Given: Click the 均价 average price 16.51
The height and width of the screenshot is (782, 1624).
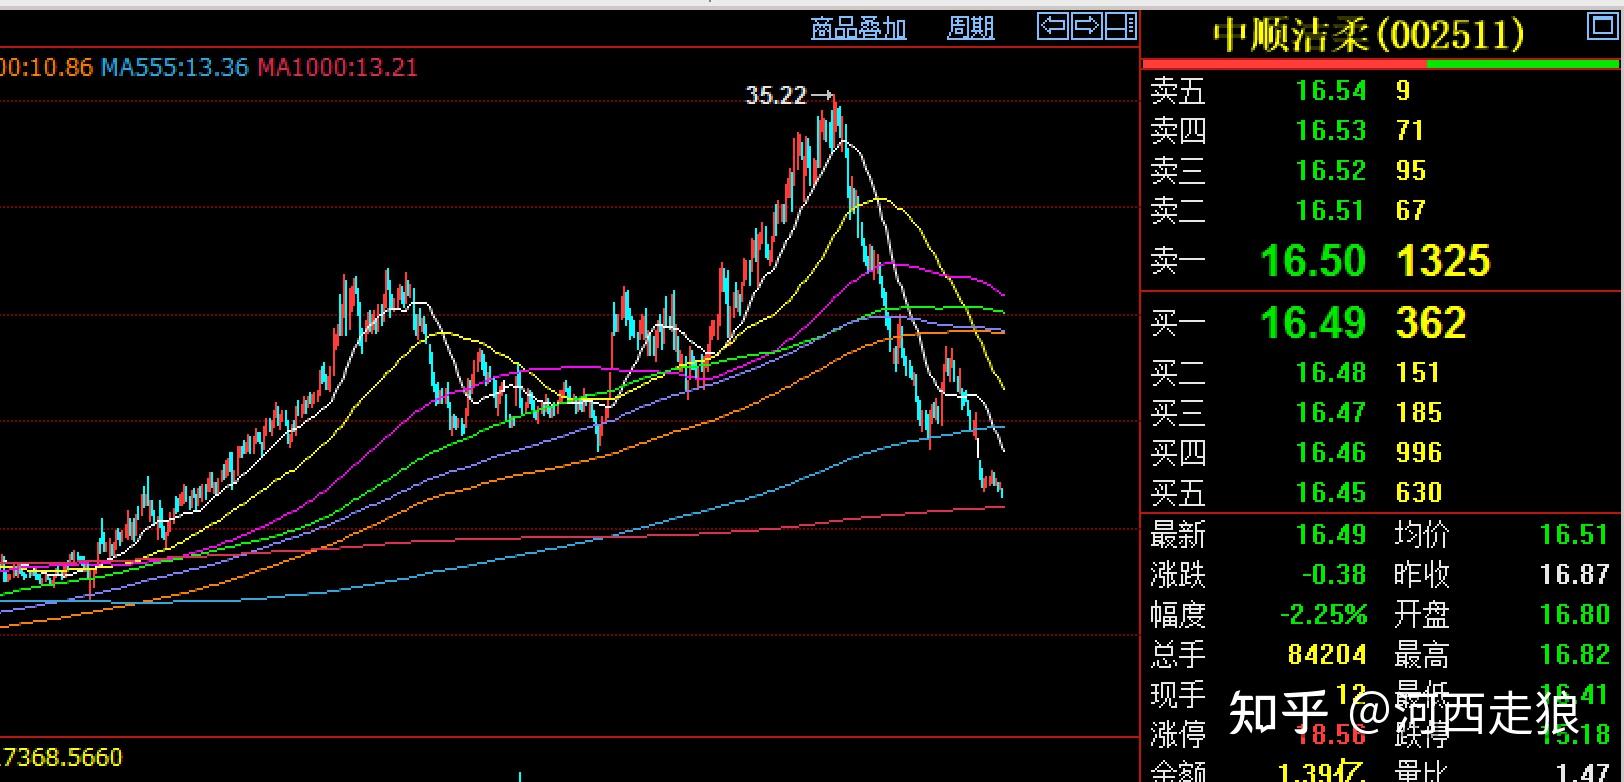Looking at the screenshot, I should point(1574,535).
